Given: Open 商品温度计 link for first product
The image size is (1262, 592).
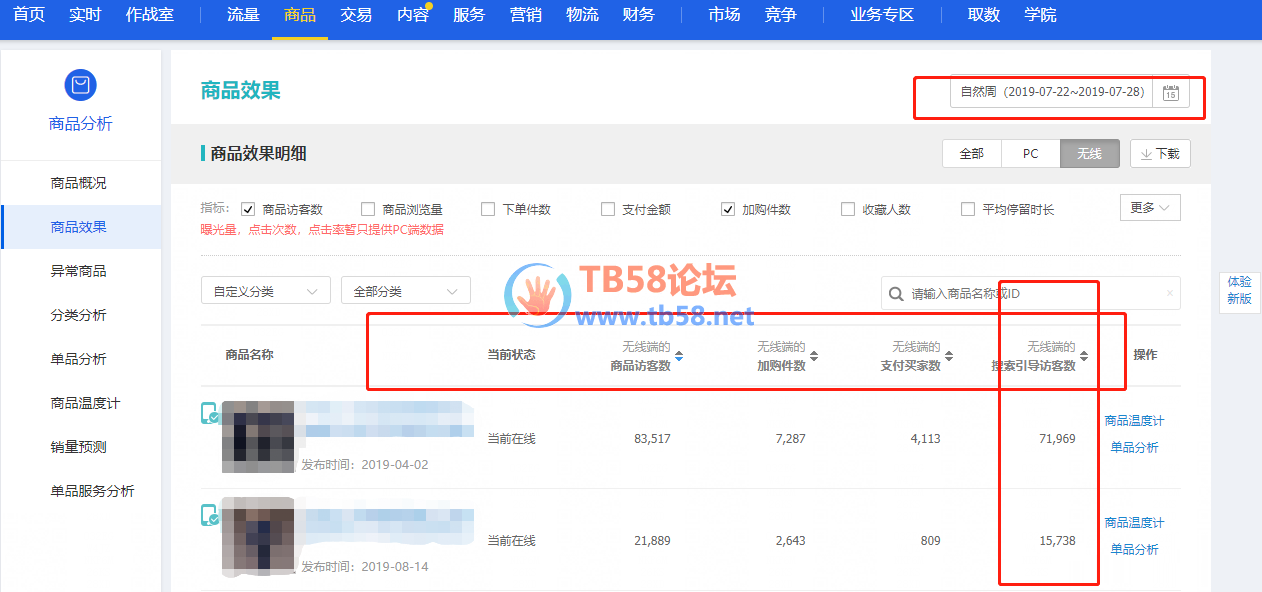Looking at the screenshot, I should pos(1134,421).
